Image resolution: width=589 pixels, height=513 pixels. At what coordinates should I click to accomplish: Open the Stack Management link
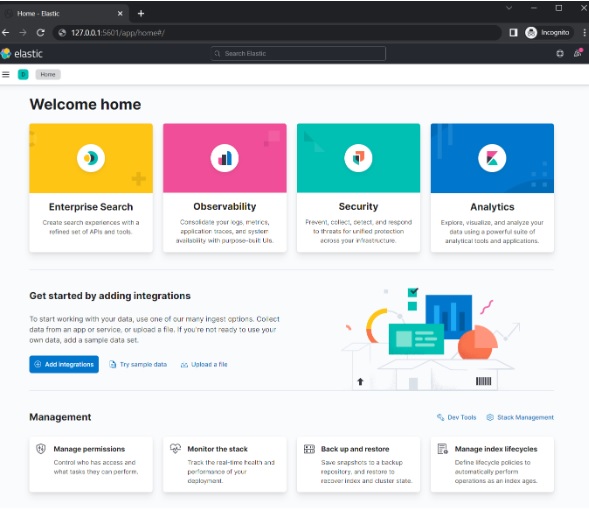[x=520, y=417]
